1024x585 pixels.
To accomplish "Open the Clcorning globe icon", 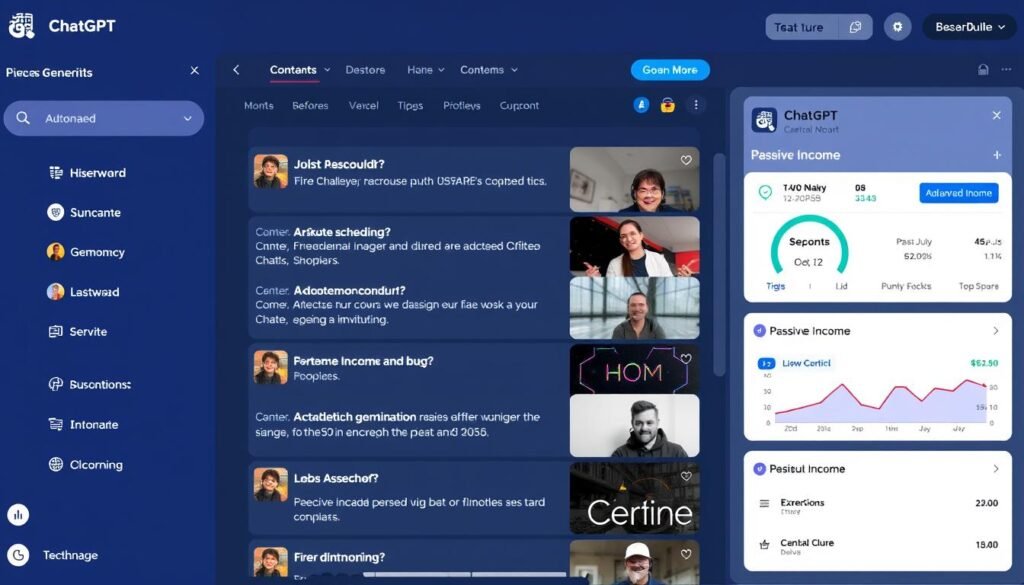I will pyautogui.click(x=55, y=464).
